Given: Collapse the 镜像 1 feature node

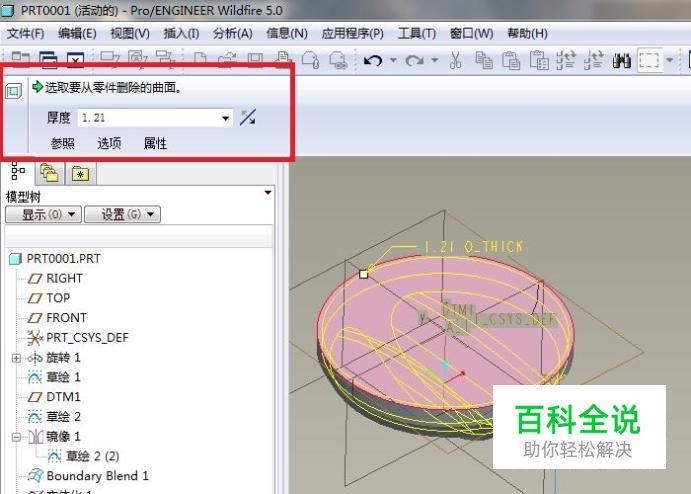Looking at the screenshot, I should [x=16, y=437].
